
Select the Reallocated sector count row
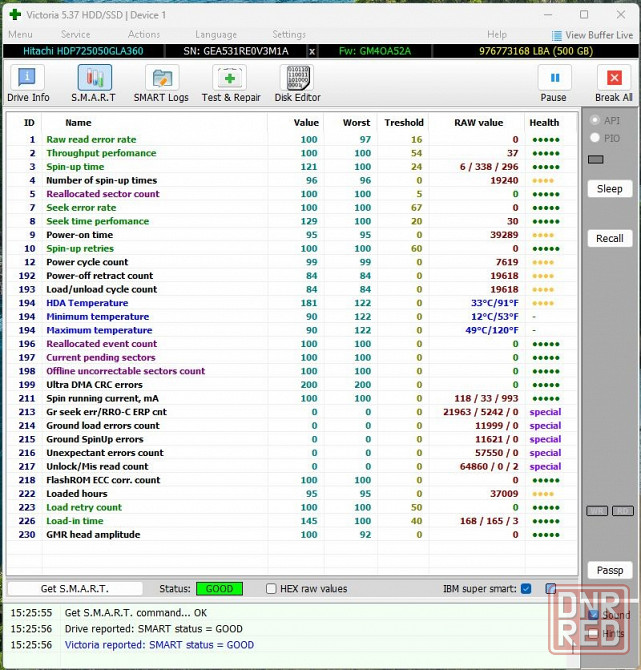click(102, 194)
